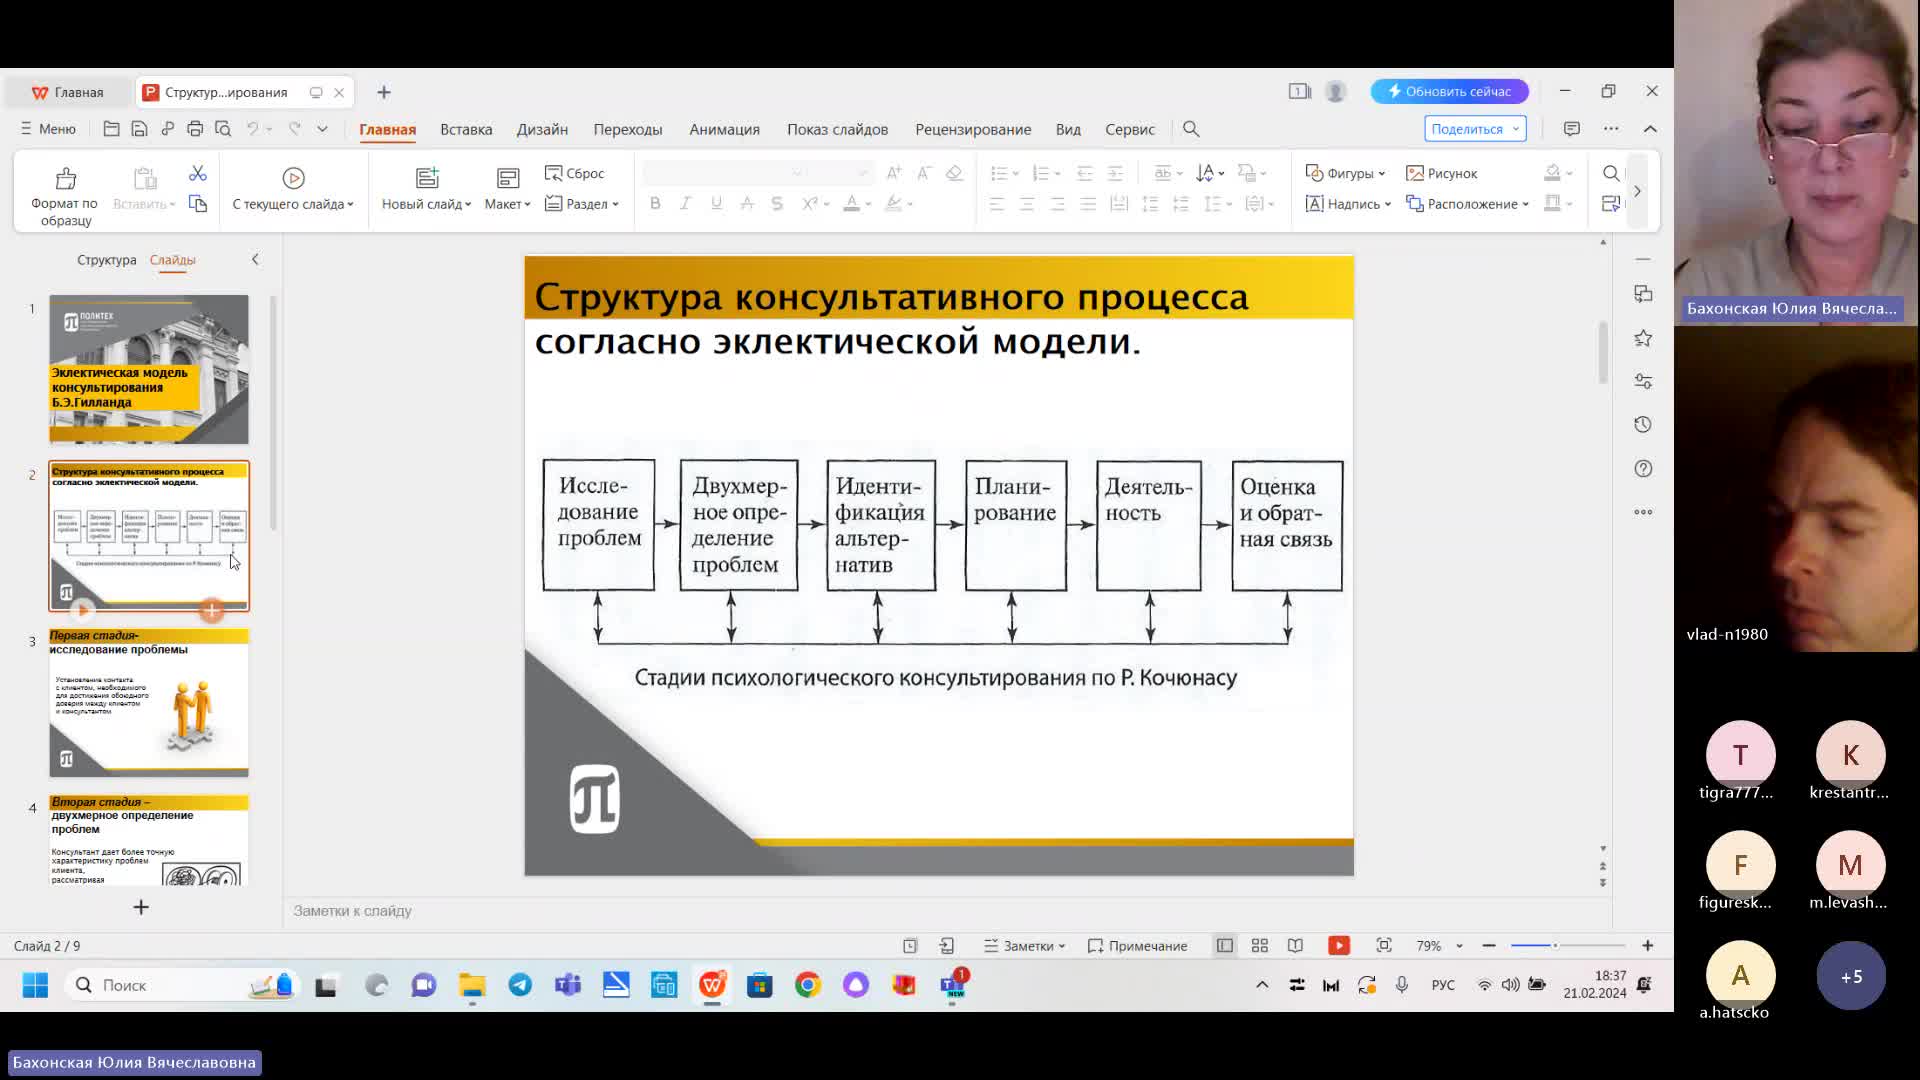Open the Раздел section dropdown
Image resolution: width=1920 pixels, height=1080 pixels.
pyautogui.click(x=582, y=204)
